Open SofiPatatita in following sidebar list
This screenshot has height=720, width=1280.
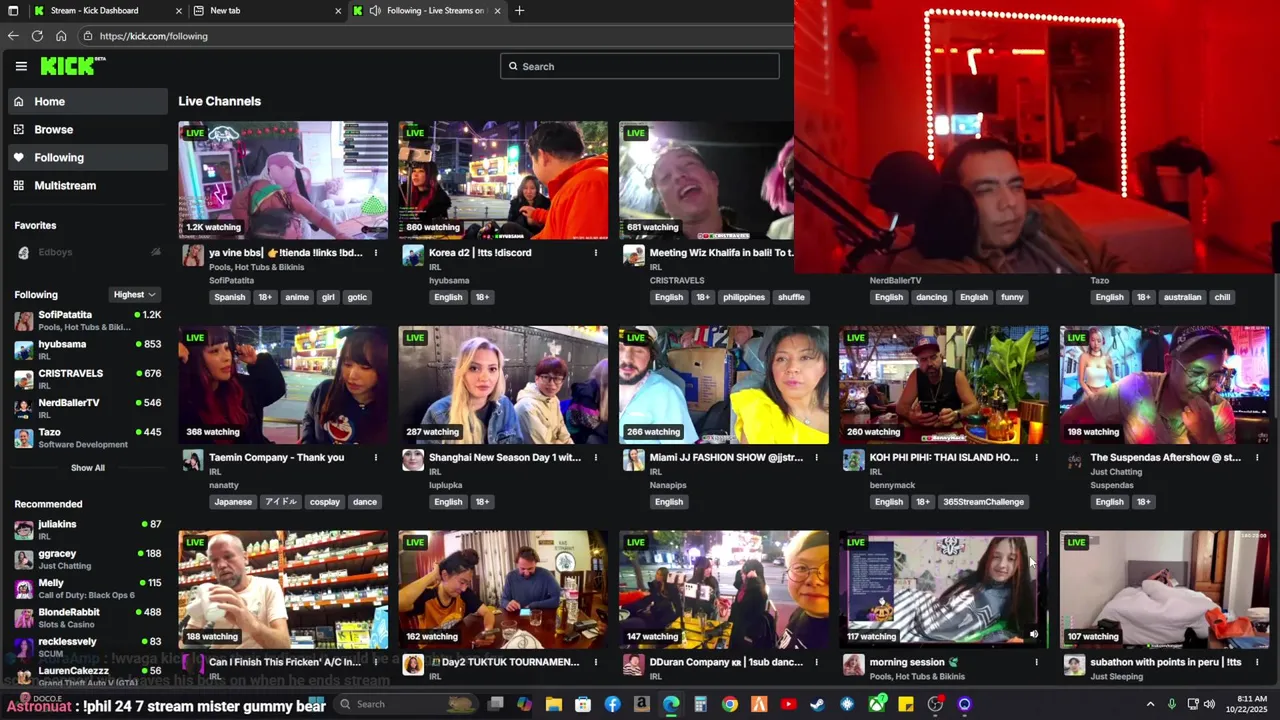[x=88, y=320]
